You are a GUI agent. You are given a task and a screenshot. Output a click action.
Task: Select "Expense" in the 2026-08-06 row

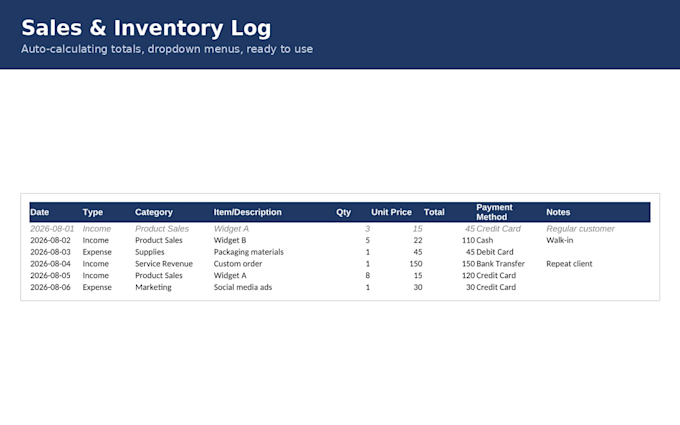97,287
